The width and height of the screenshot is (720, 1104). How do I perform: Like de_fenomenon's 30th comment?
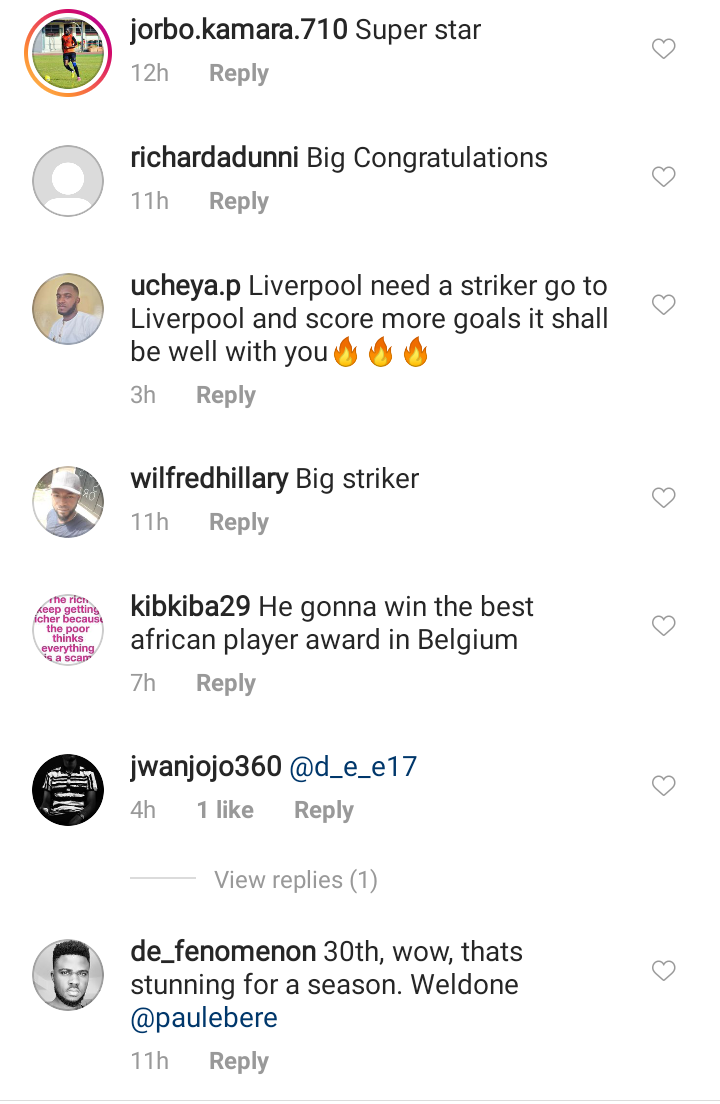tap(663, 970)
